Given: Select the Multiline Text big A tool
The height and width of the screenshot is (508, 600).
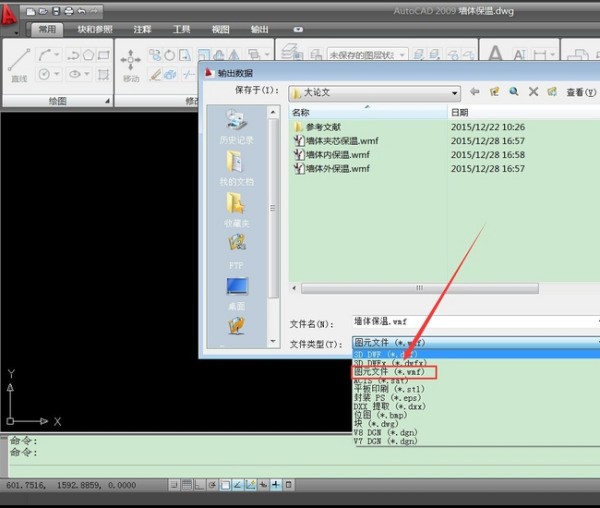Looking at the screenshot, I should (495, 53).
